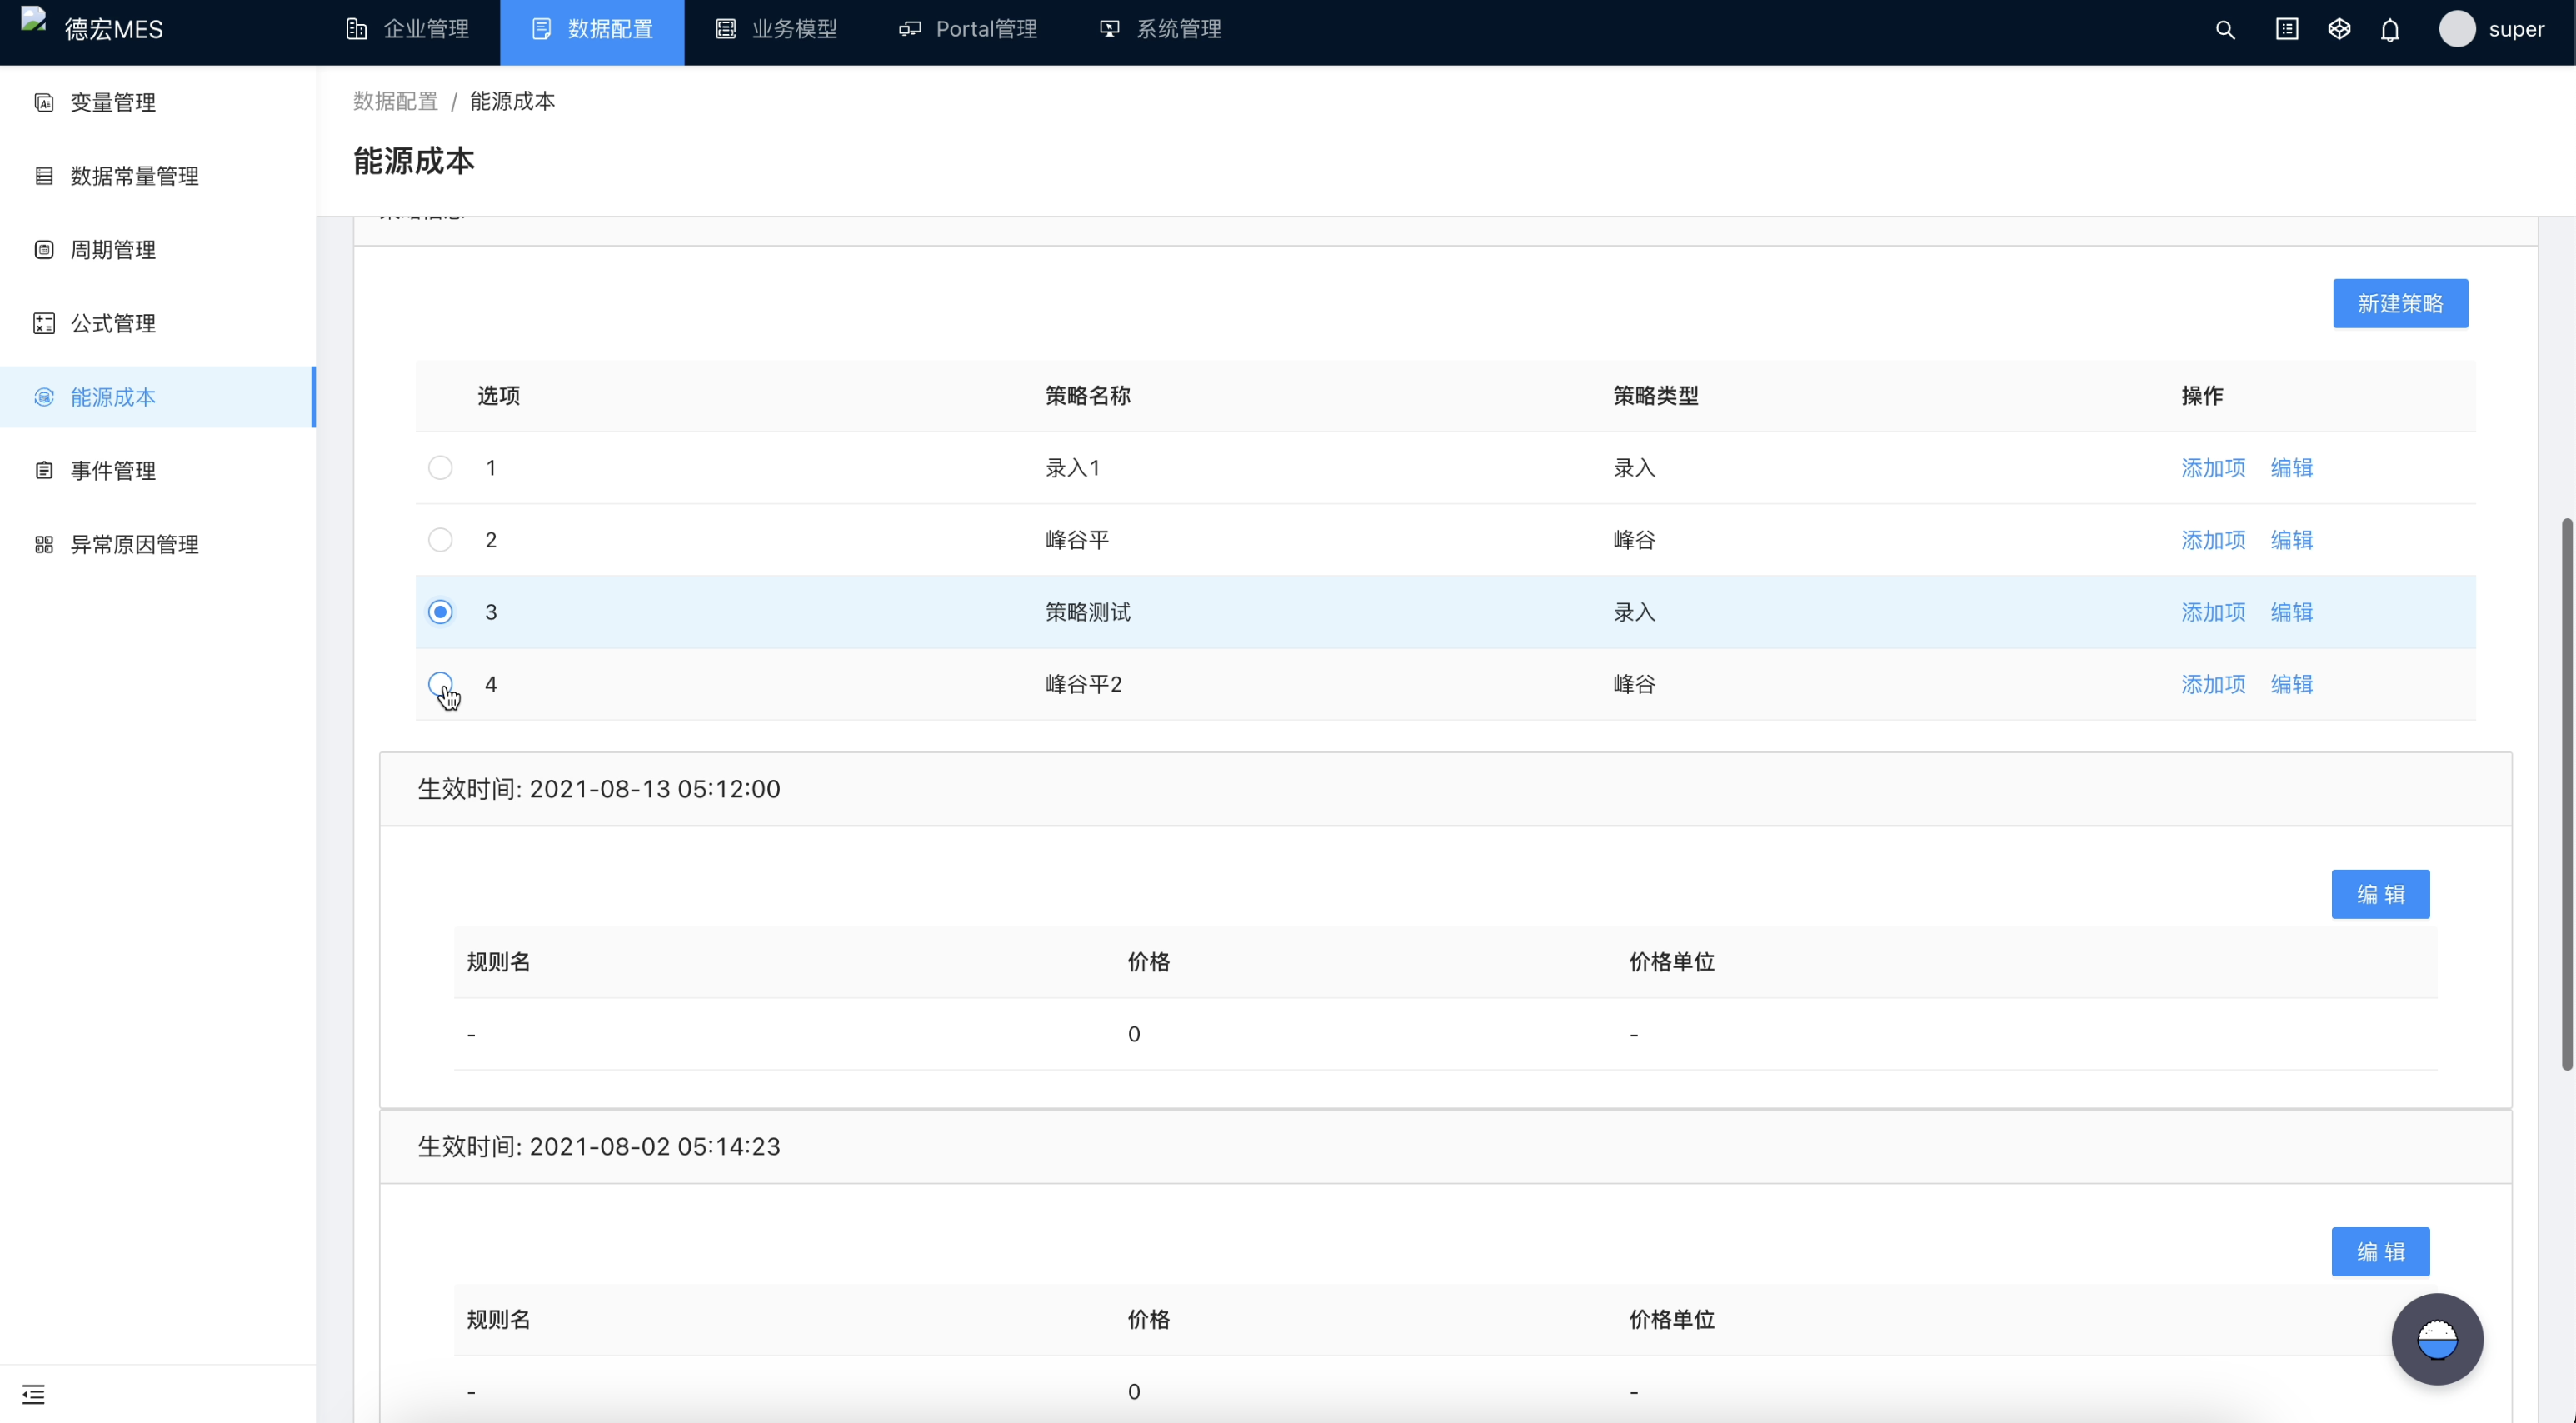The height and width of the screenshot is (1423, 2576).
Task: Click the super user avatar
Action: tap(2457, 29)
